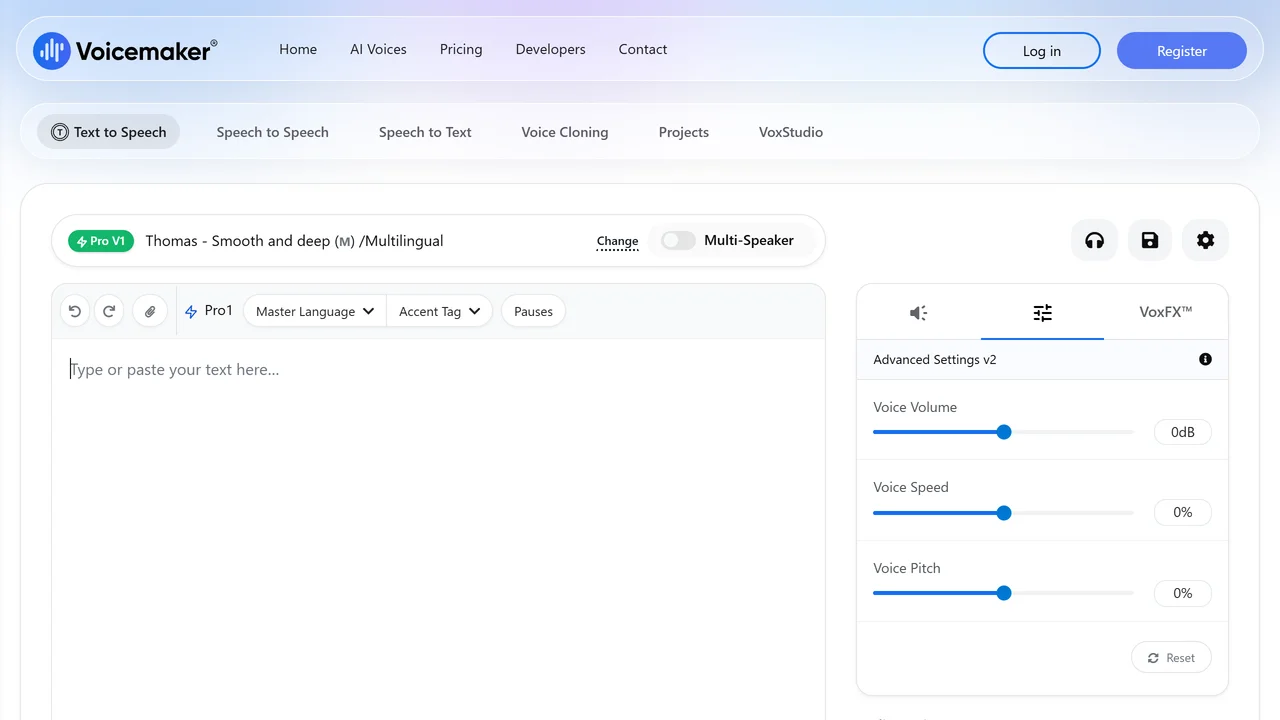Screen dimensions: 1280x720
Task: Select the Pro1 lightning engine indicator
Action: (x=209, y=311)
